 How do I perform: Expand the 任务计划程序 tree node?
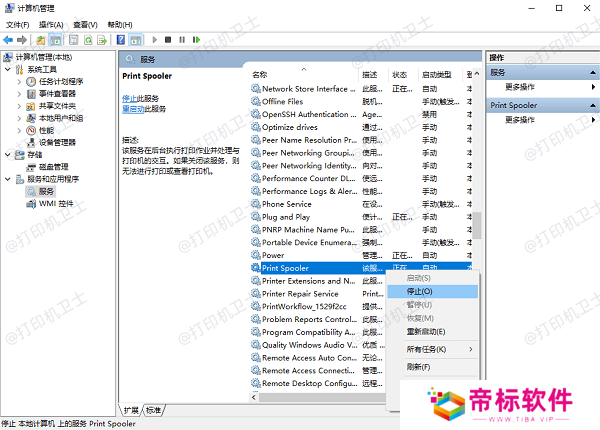pyautogui.click(x=19, y=82)
